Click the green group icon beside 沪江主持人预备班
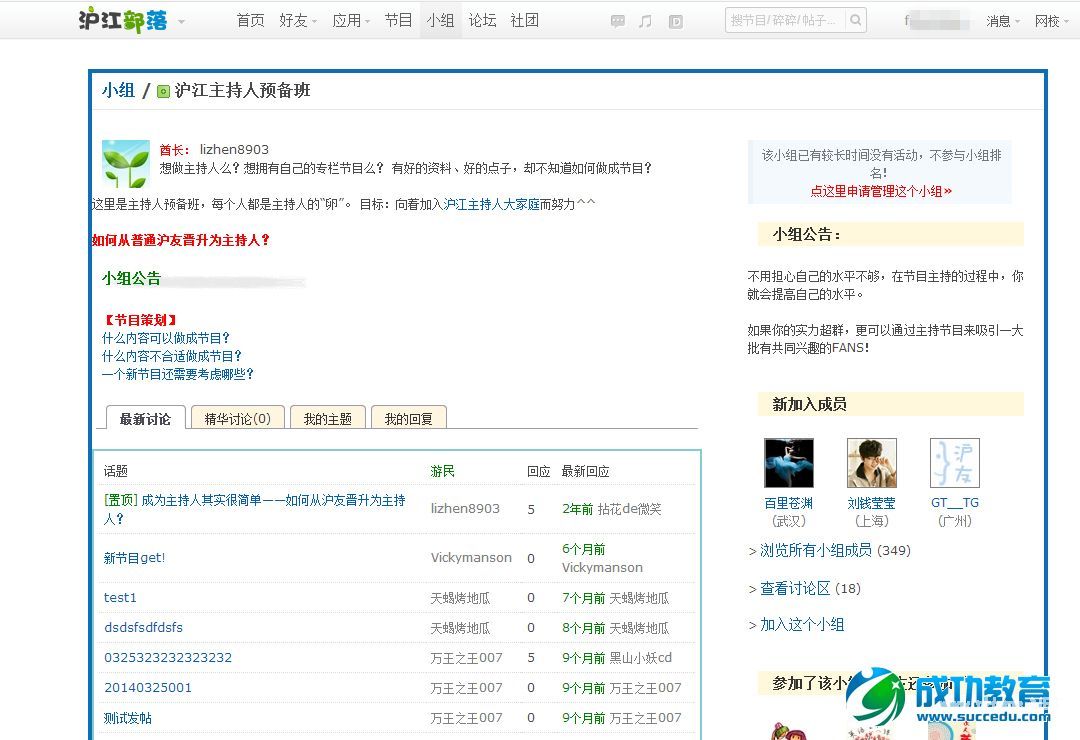Viewport: 1080px width, 740px height. [164, 91]
